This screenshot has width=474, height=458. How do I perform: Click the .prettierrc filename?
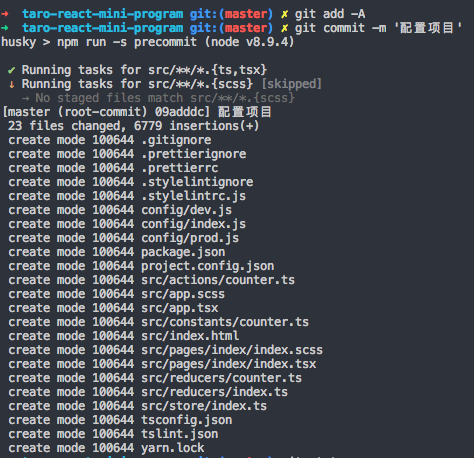[180, 168]
